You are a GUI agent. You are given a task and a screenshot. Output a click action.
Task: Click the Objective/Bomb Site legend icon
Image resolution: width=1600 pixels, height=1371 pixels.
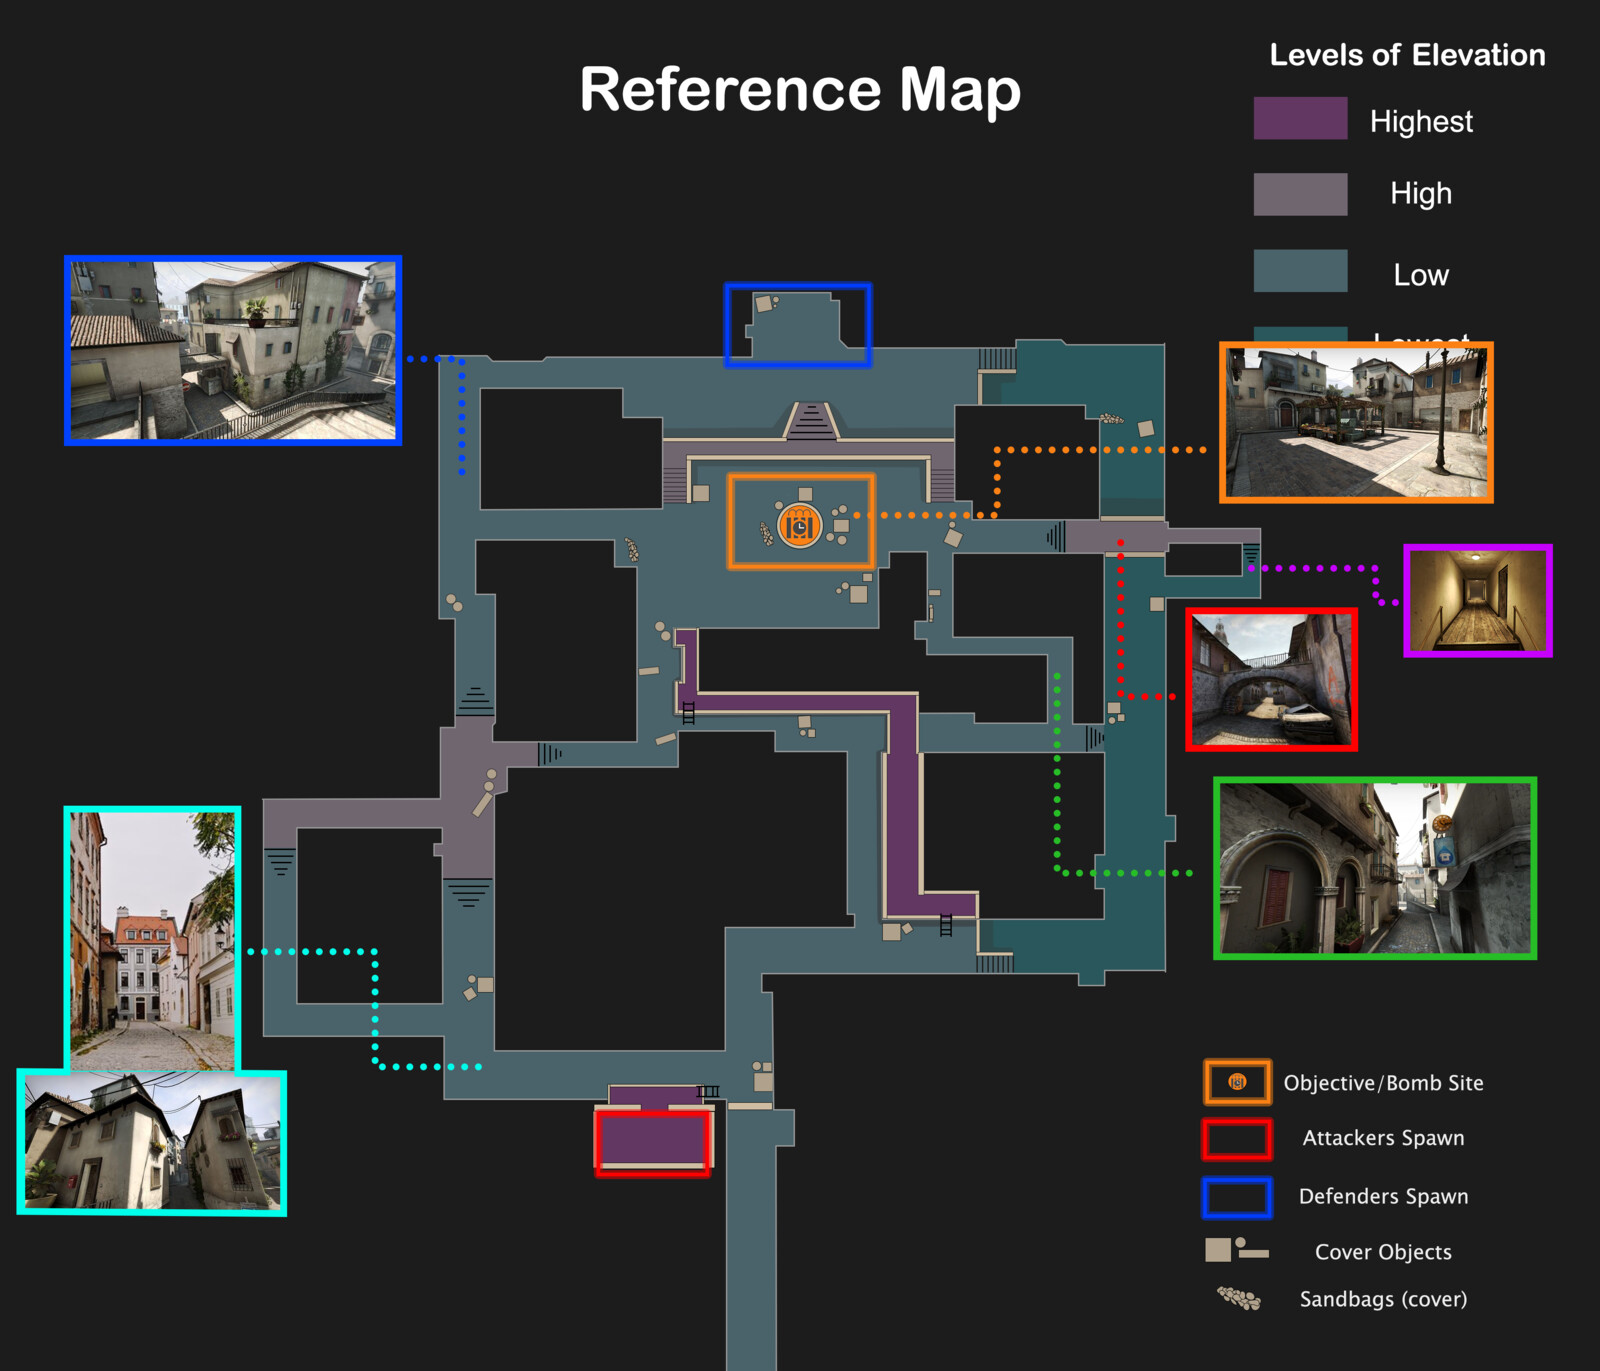(1237, 1082)
